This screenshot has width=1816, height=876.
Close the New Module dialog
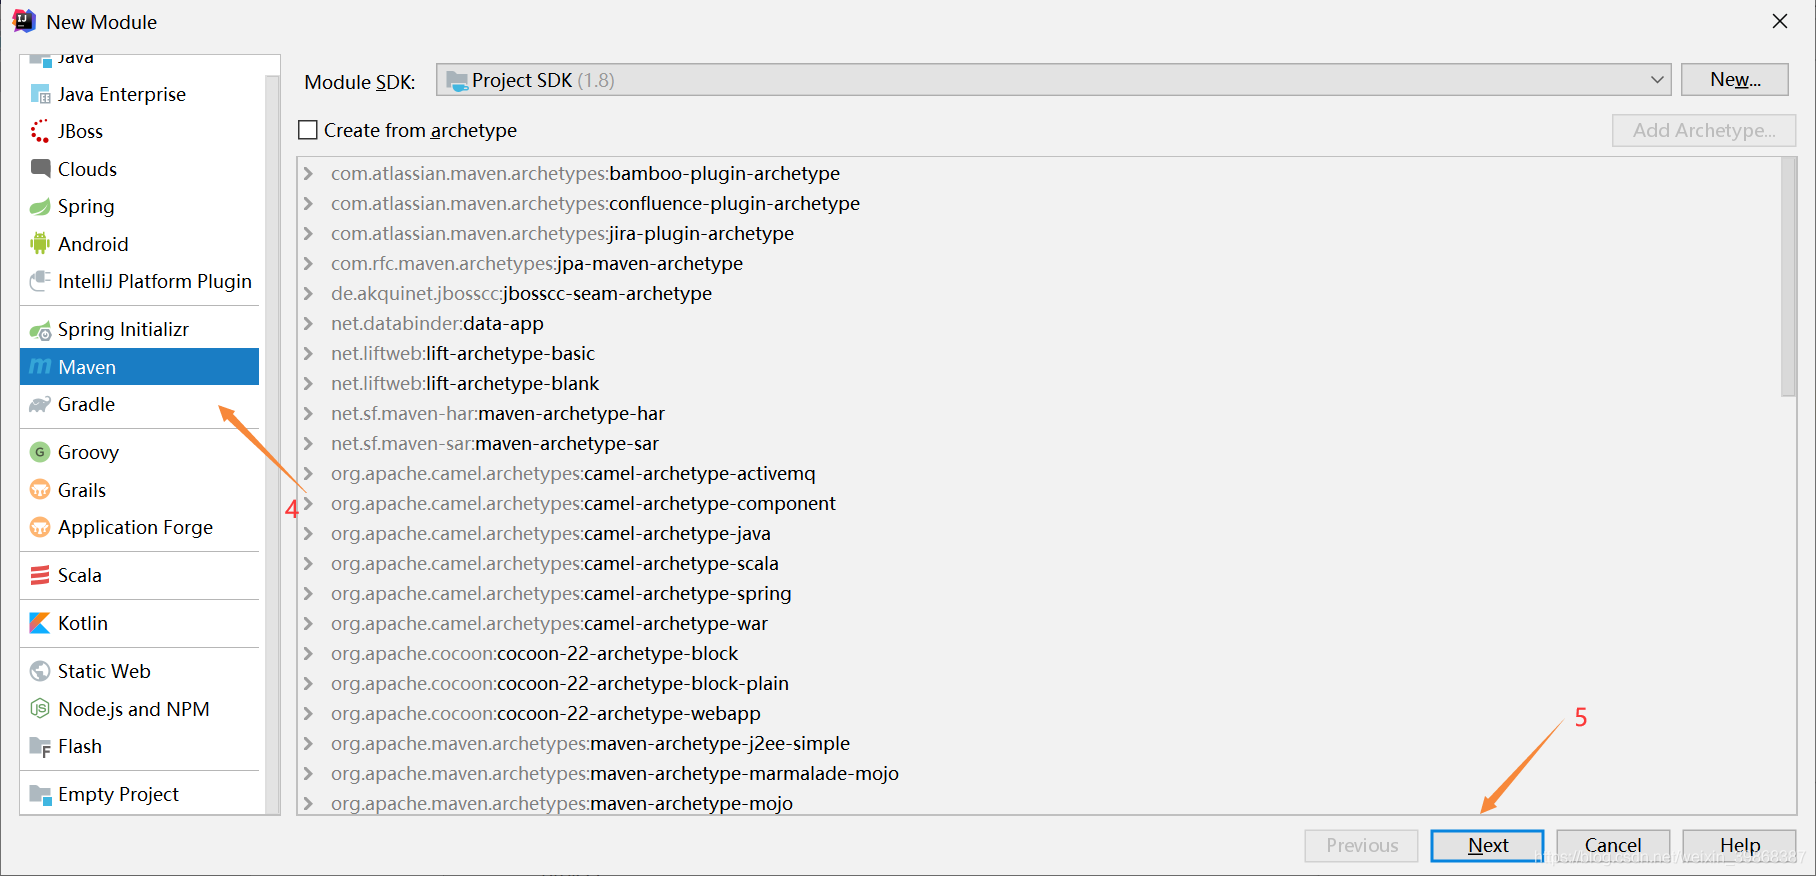(x=1780, y=21)
